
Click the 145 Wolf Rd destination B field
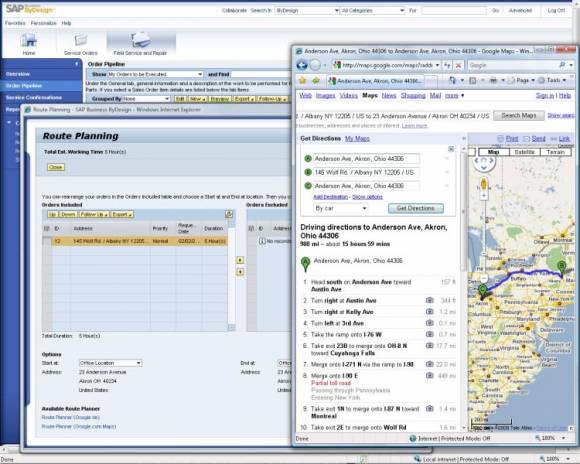coord(366,172)
